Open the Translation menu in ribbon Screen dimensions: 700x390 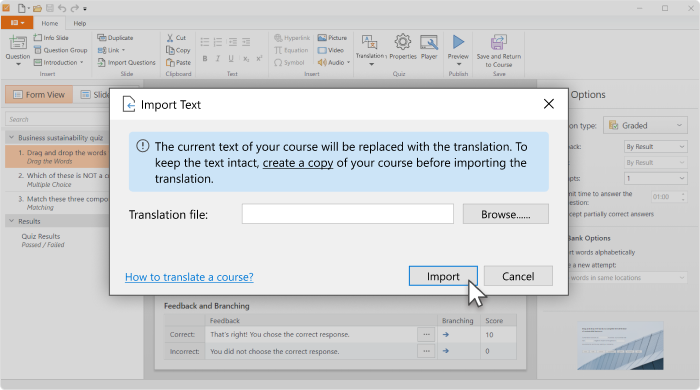(371, 50)
